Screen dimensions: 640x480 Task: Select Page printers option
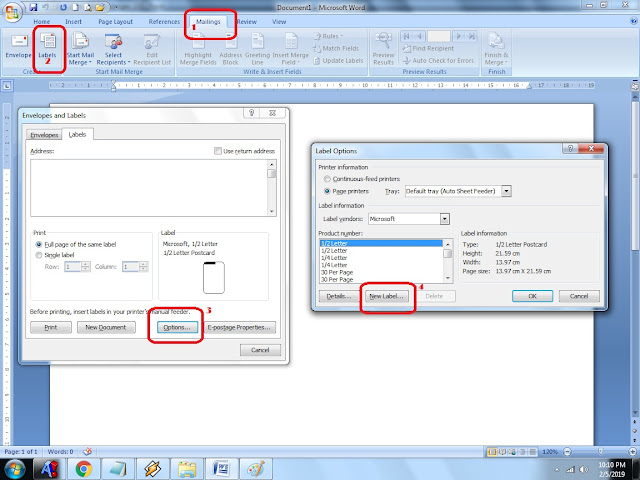327,191
